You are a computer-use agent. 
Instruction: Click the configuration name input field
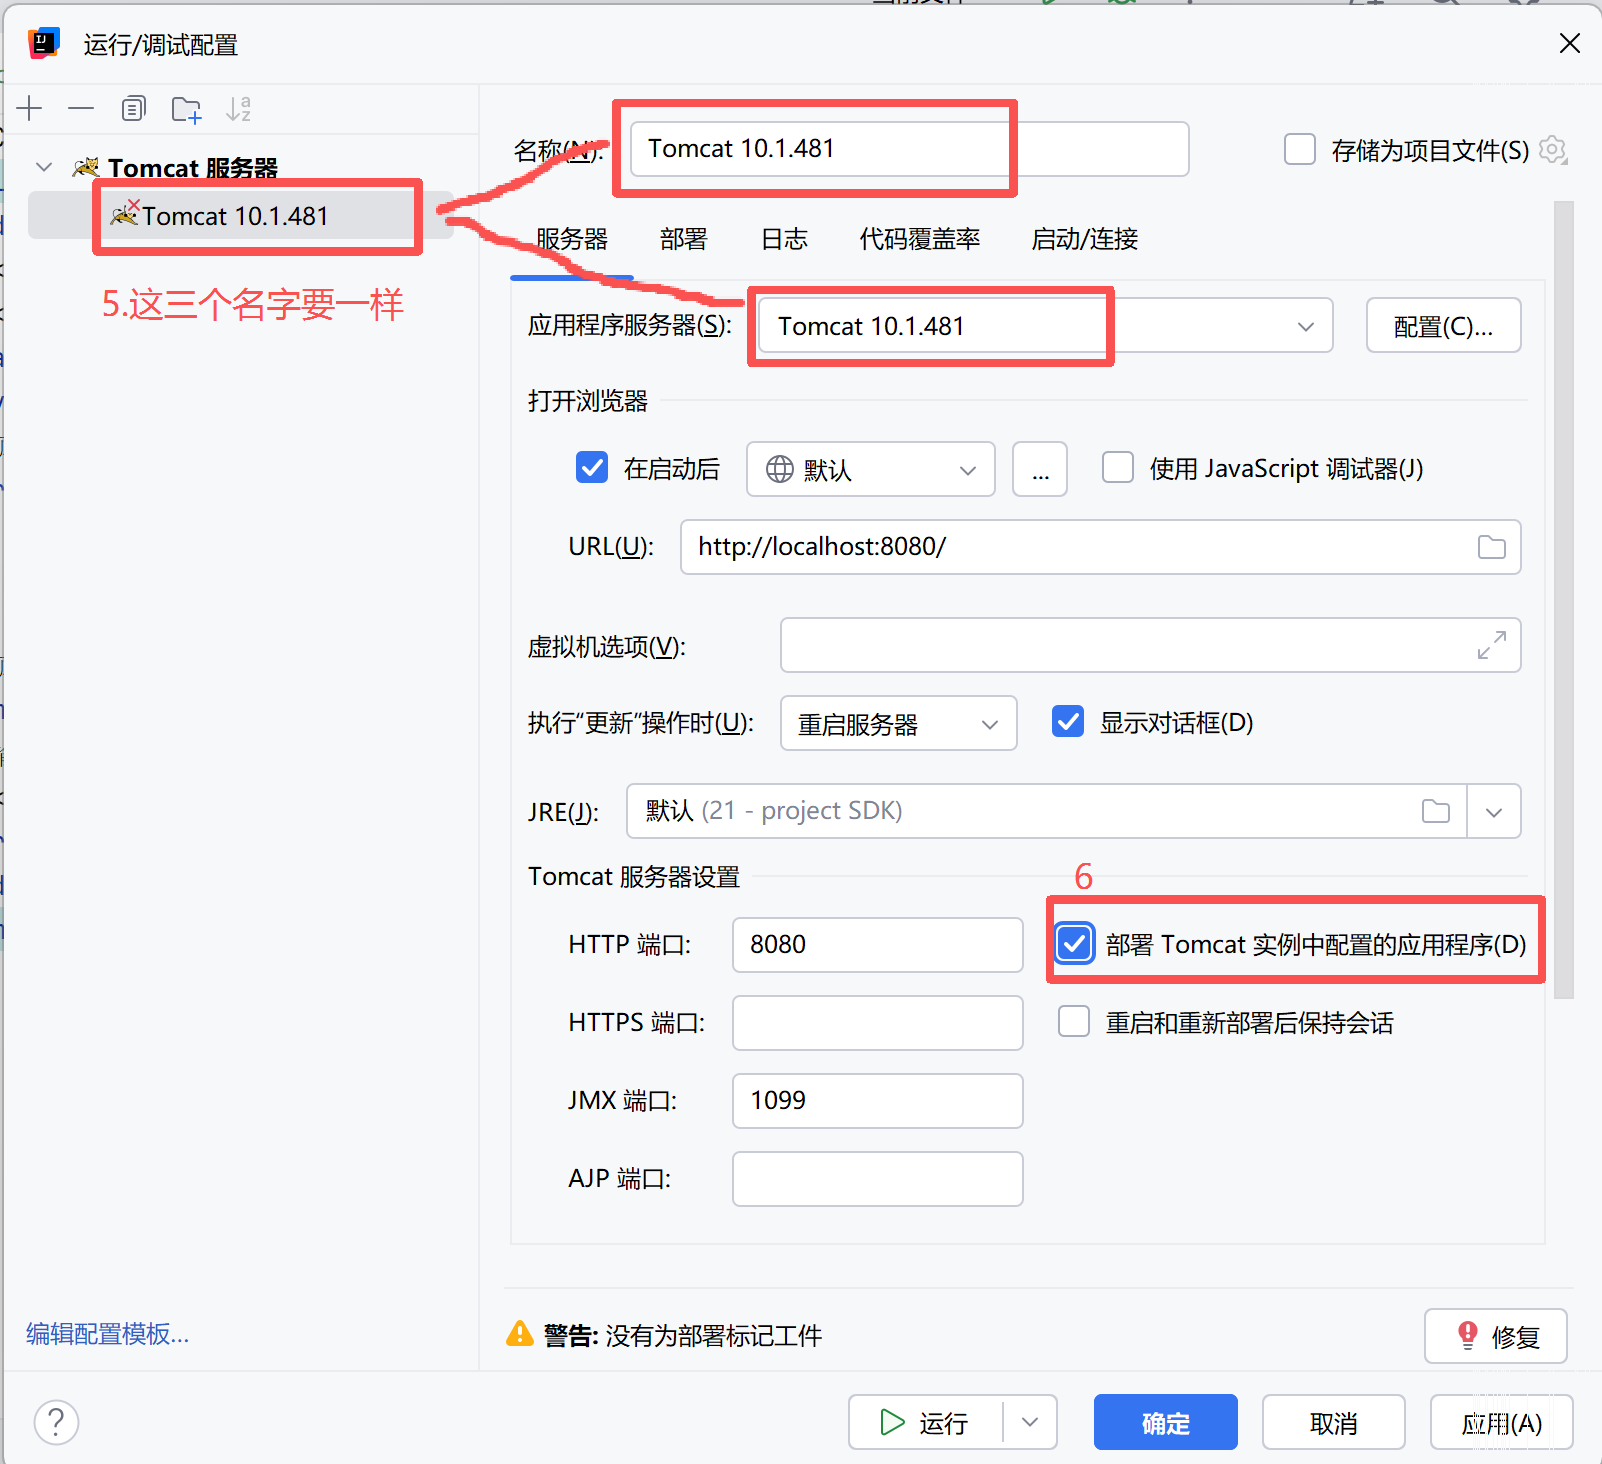tap(910, 149)
